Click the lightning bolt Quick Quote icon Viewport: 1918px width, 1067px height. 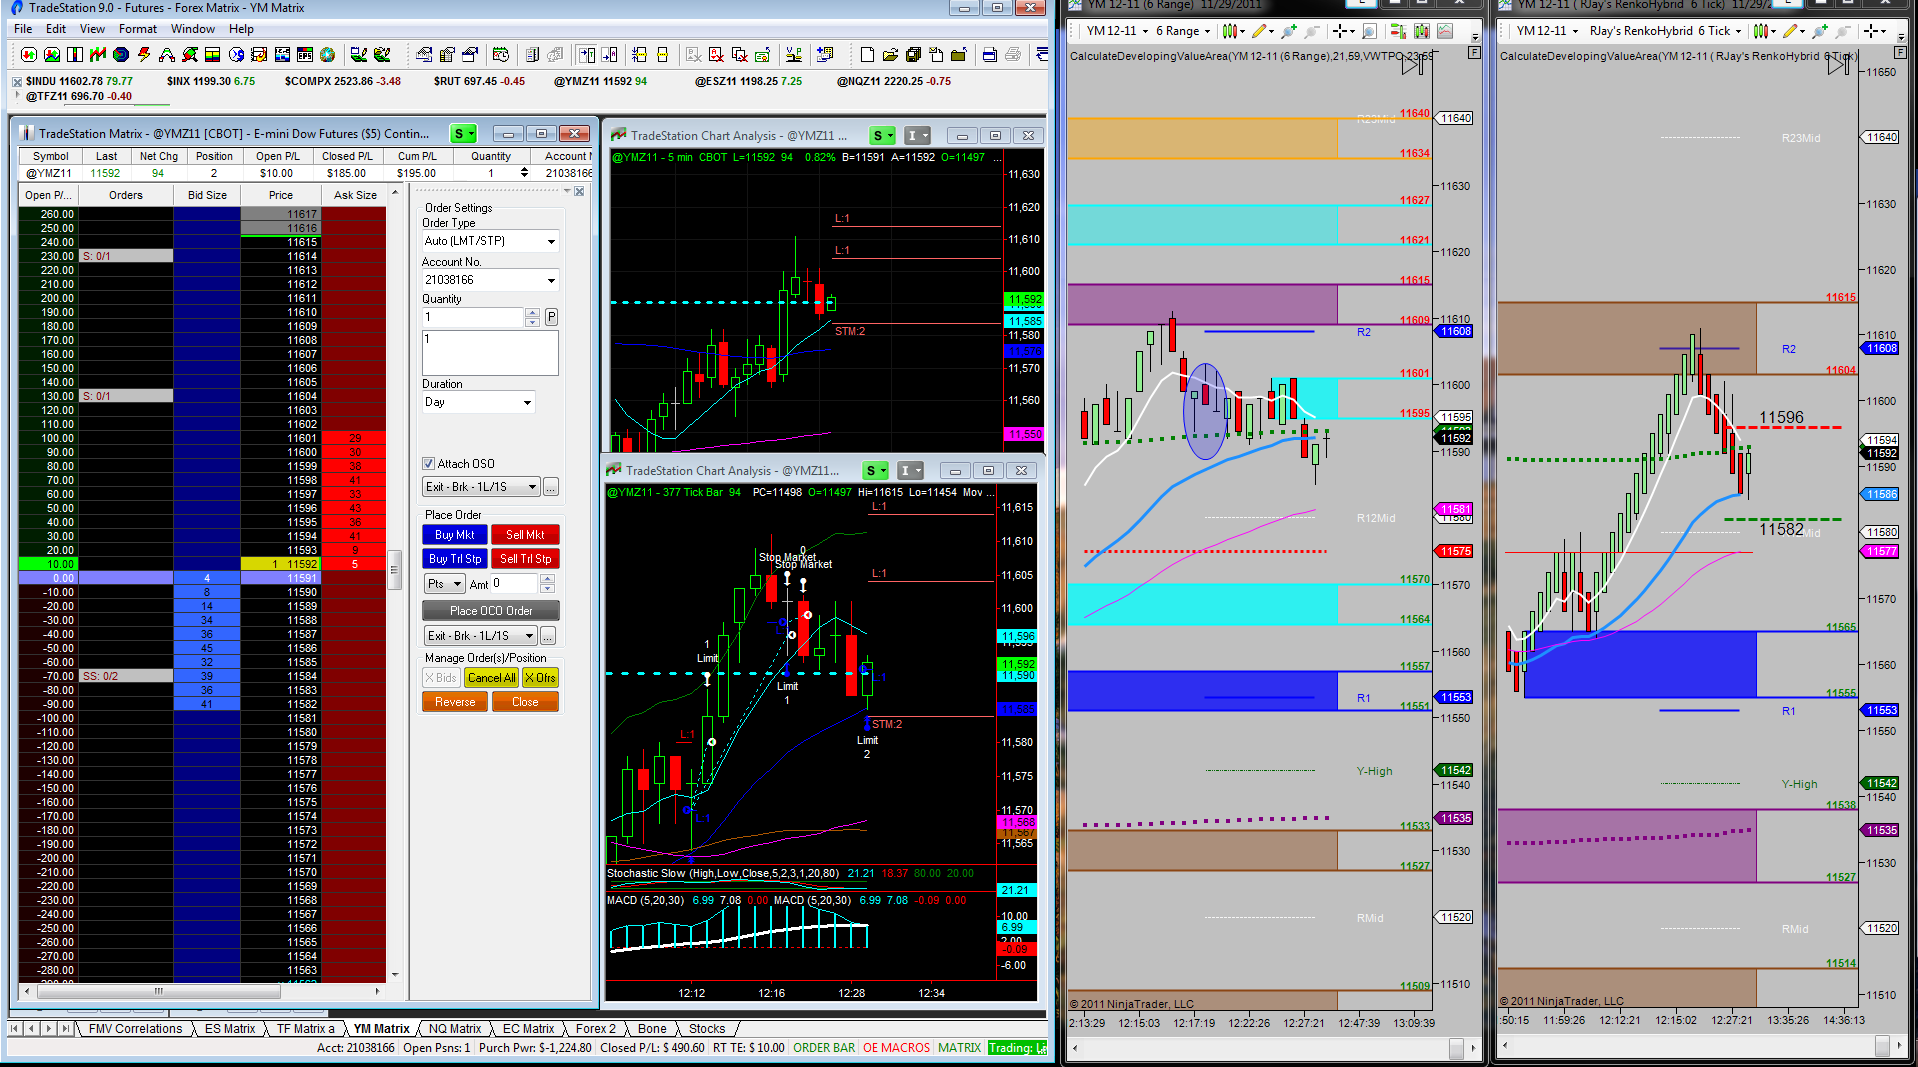pyautogui.click(x=144, y=55)
